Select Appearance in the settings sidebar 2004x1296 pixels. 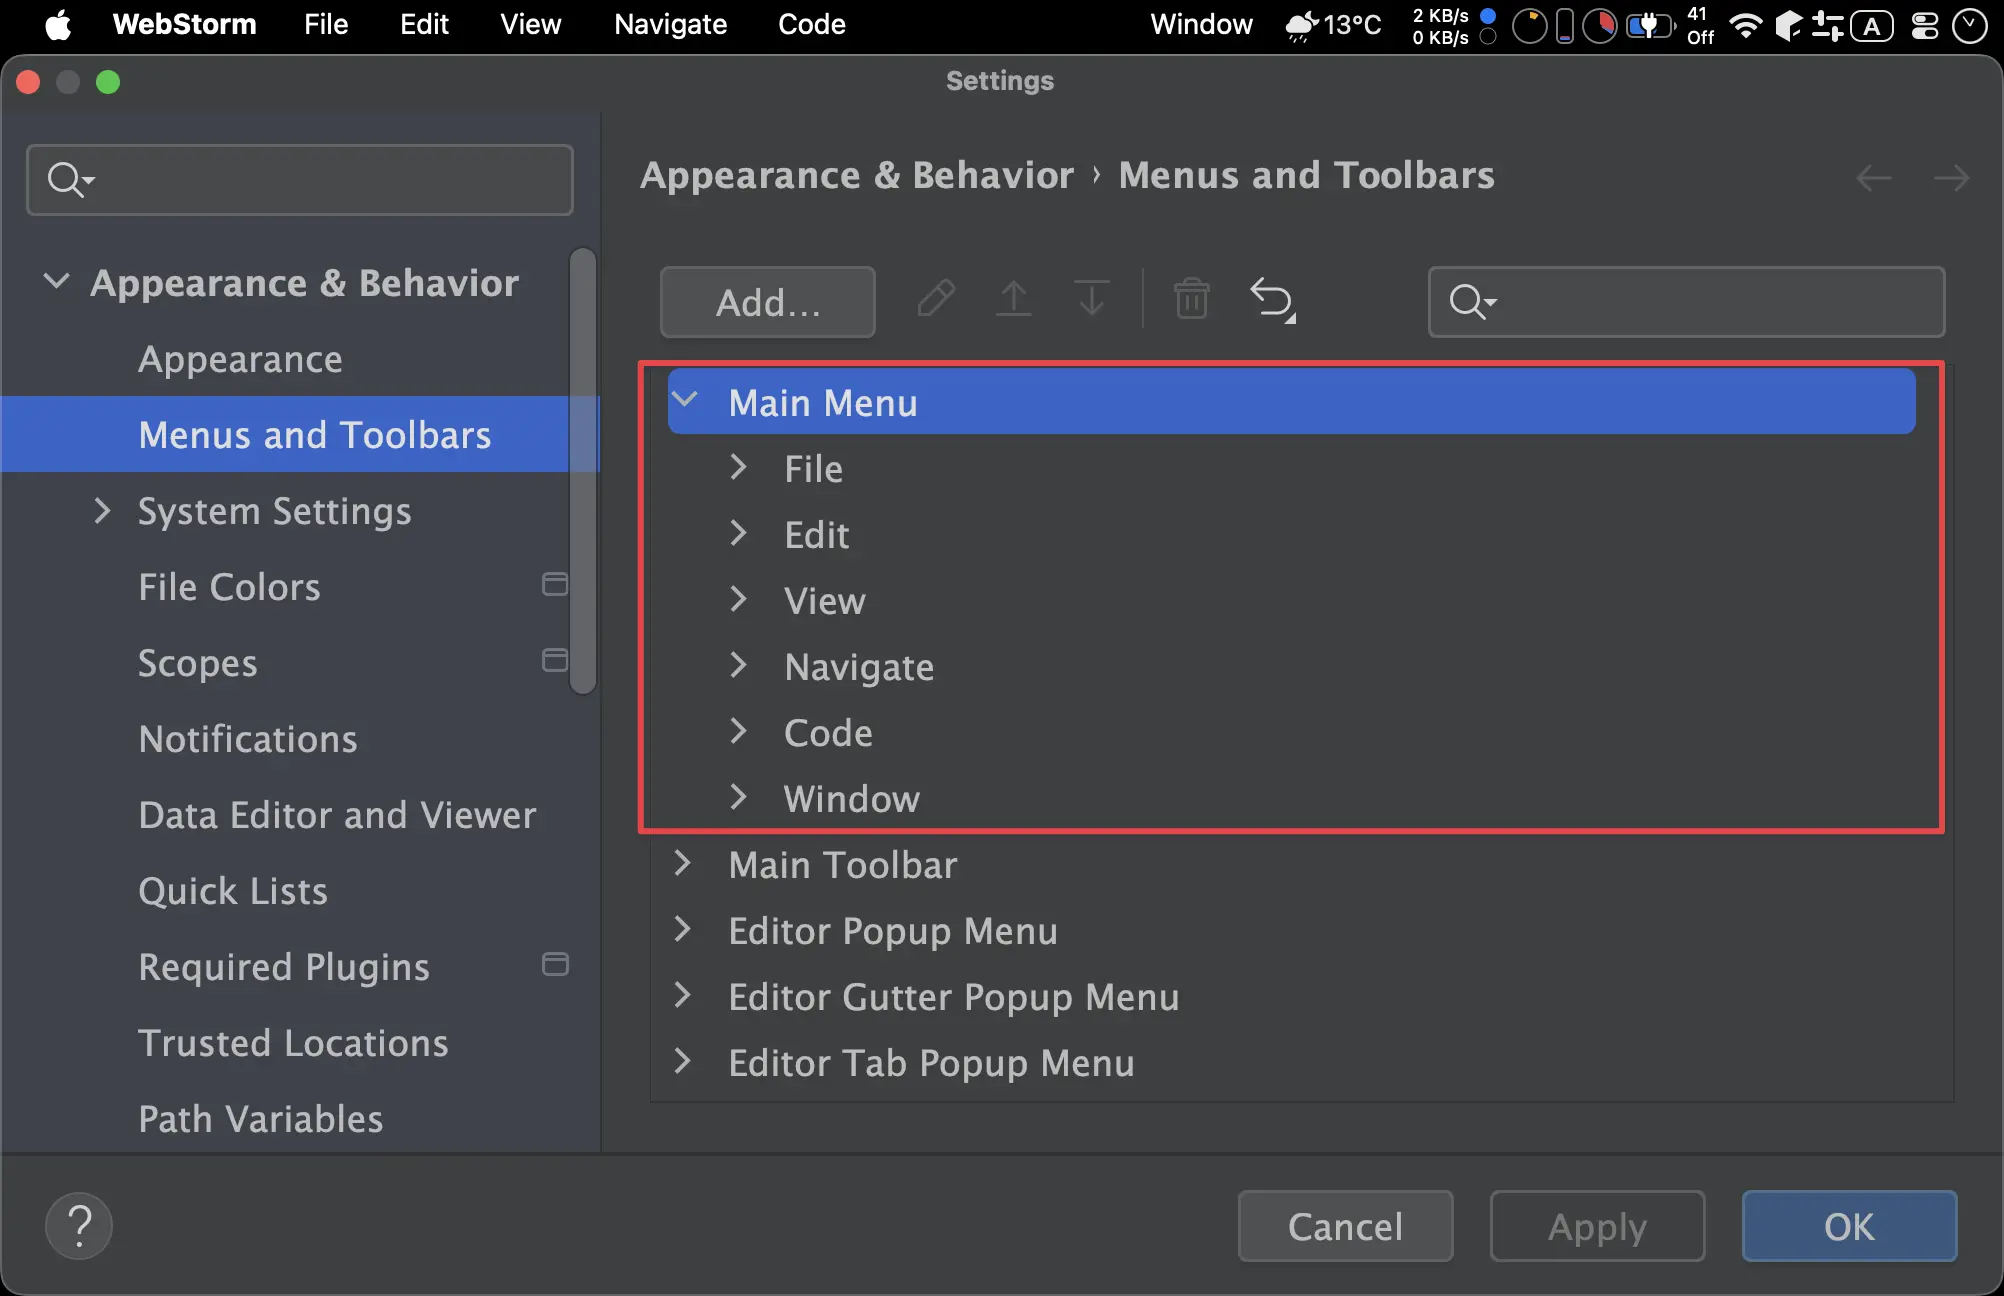tap(240, 359)
